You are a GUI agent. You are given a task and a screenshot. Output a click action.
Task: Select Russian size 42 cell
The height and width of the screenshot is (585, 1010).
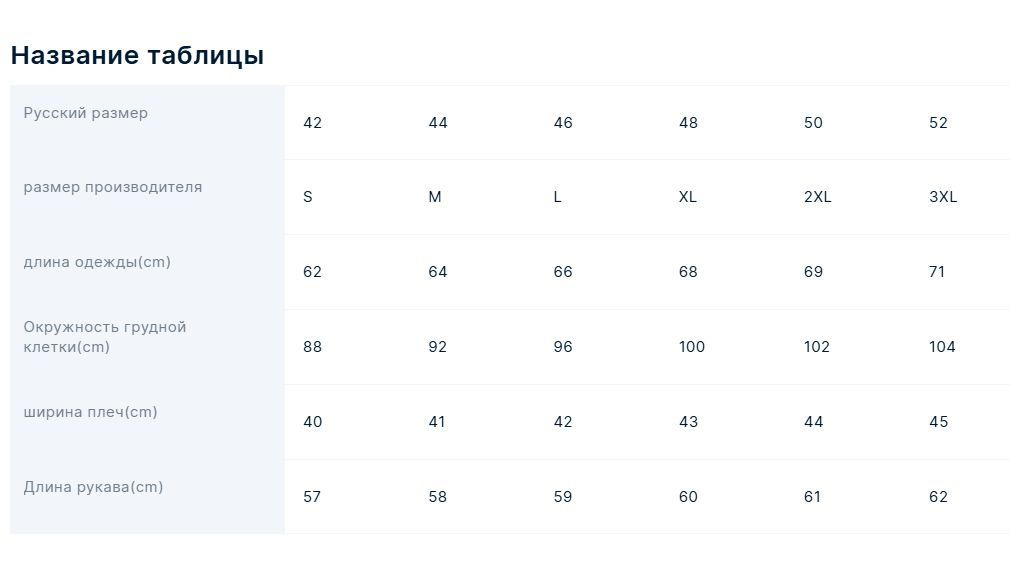pyautogui.click(x=312, y=122)
